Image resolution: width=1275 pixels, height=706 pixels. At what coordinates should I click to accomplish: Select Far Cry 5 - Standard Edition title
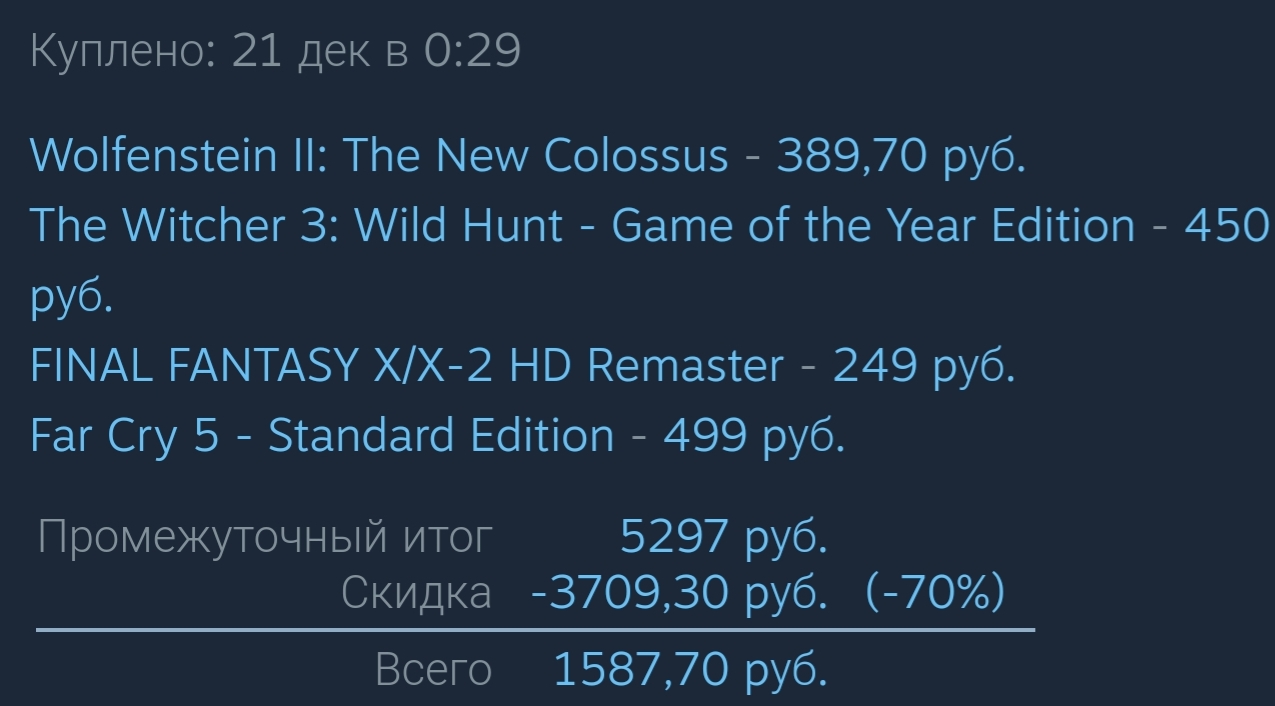[x=322, y=436]
